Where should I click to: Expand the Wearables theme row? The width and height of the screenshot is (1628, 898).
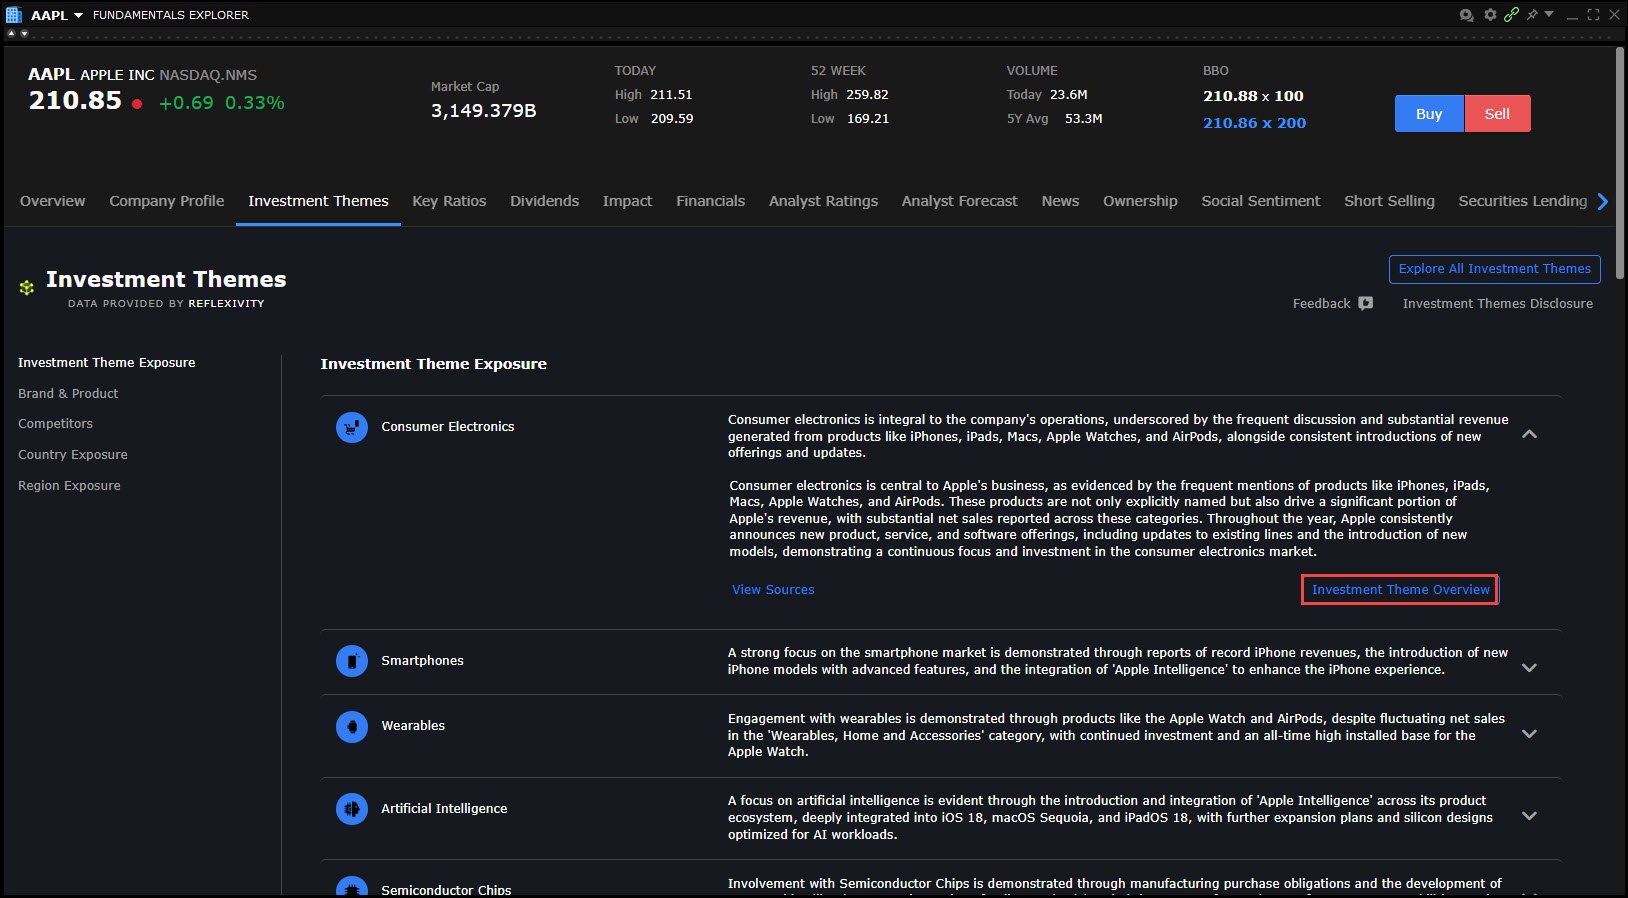coord(1529,734)
